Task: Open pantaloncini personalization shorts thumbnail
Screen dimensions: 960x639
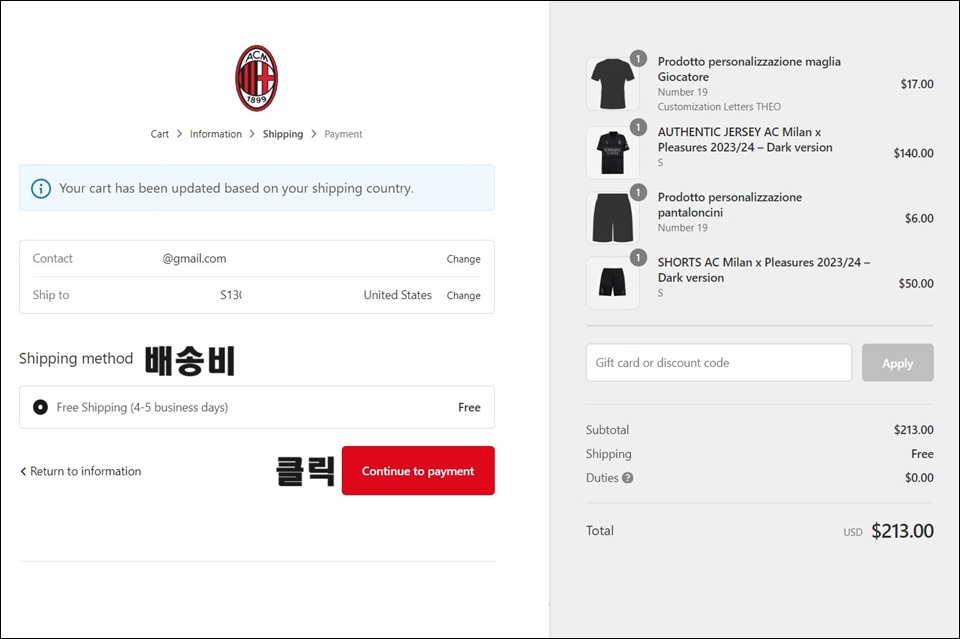Action: [x=613, y=218]
